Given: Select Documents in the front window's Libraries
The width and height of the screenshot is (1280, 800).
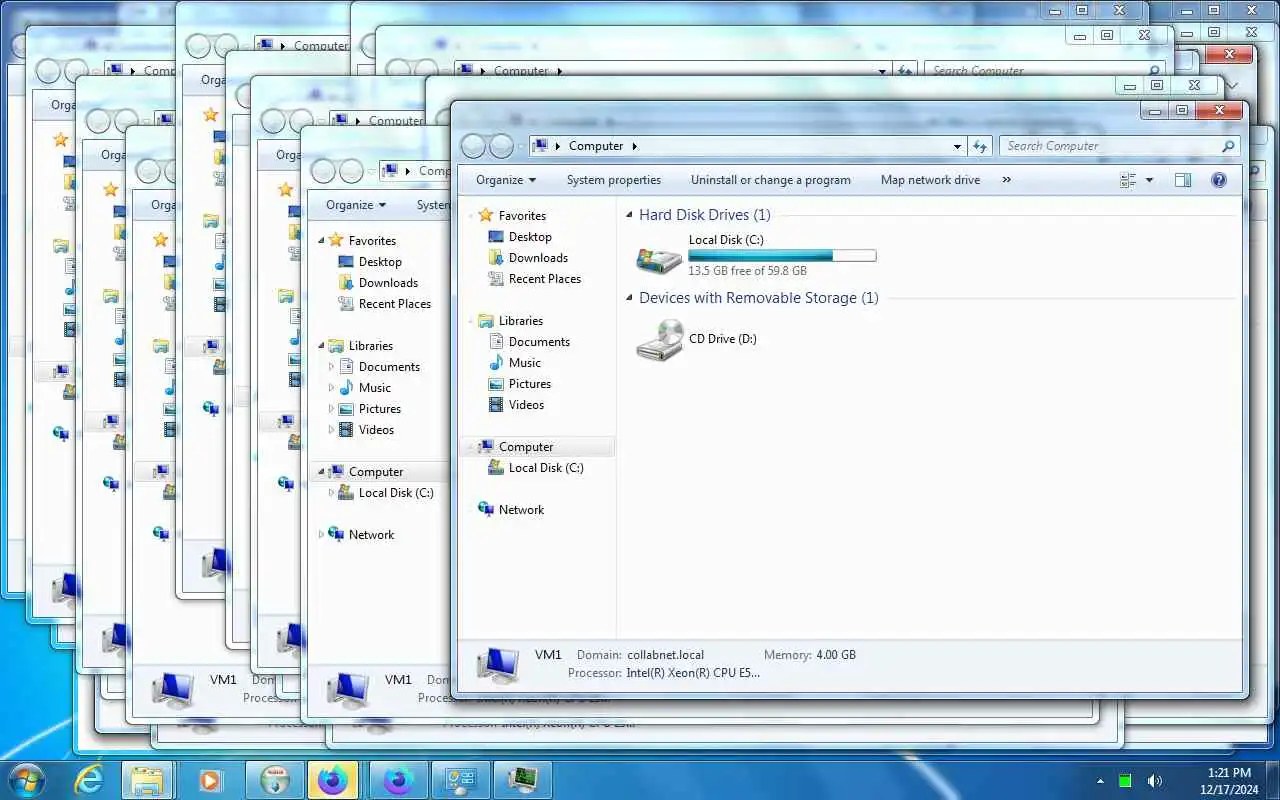Looking at the screenshot, I should click(539, 342).
